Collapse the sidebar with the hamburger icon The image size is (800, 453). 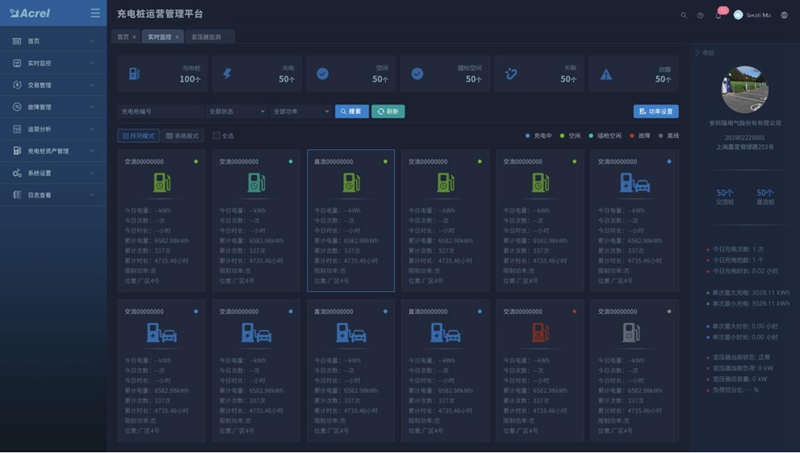tap(94, 13)
